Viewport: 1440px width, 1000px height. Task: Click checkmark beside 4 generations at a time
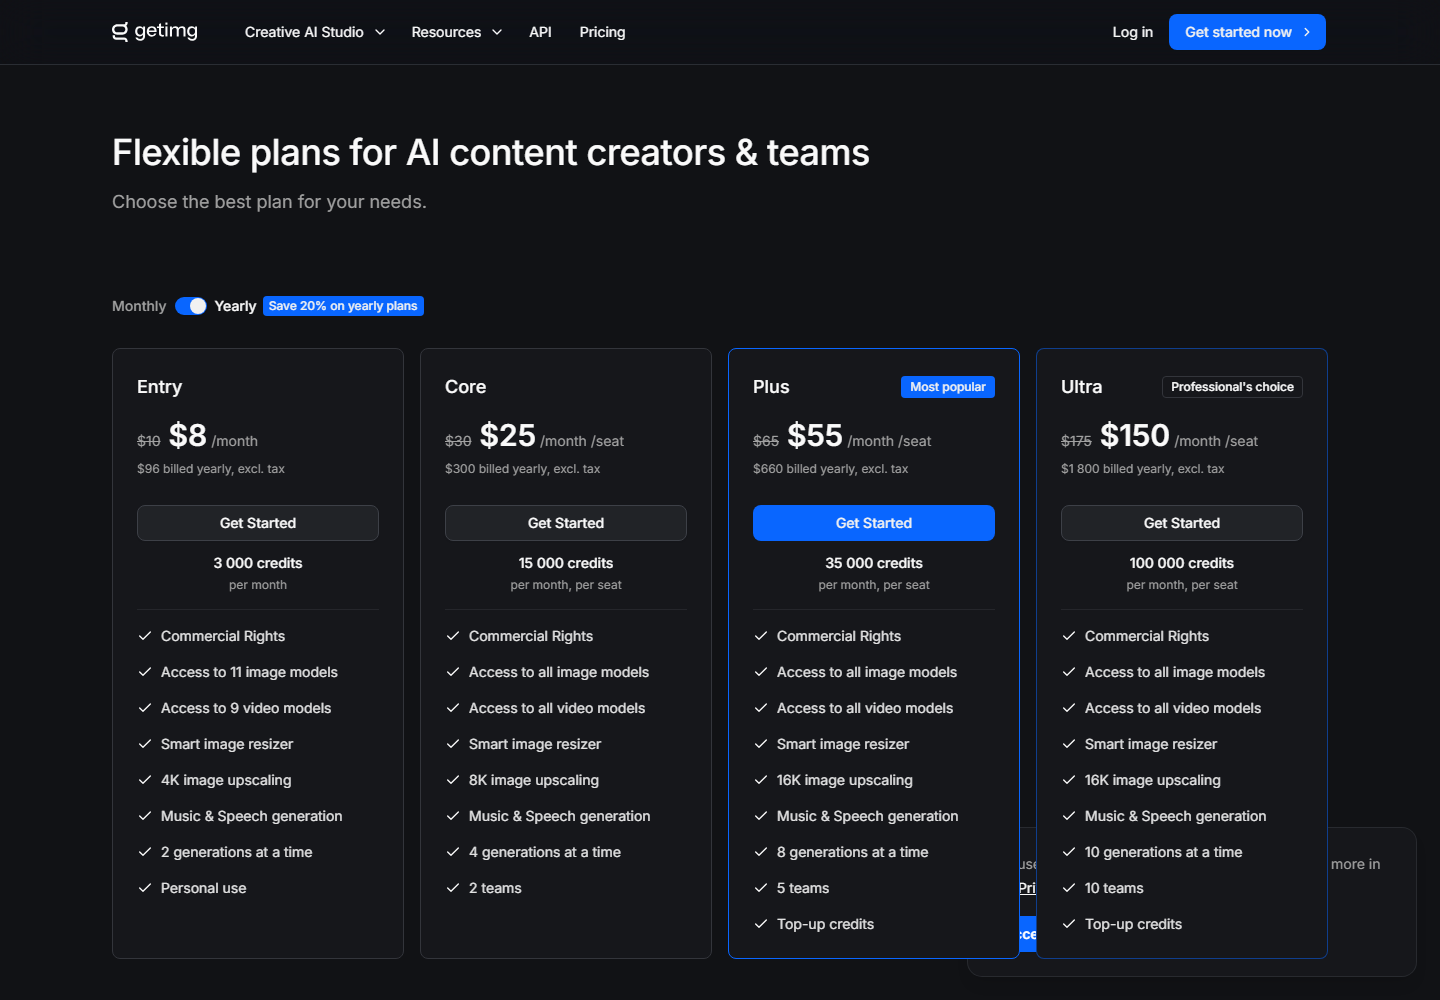(x=453, y=852)
